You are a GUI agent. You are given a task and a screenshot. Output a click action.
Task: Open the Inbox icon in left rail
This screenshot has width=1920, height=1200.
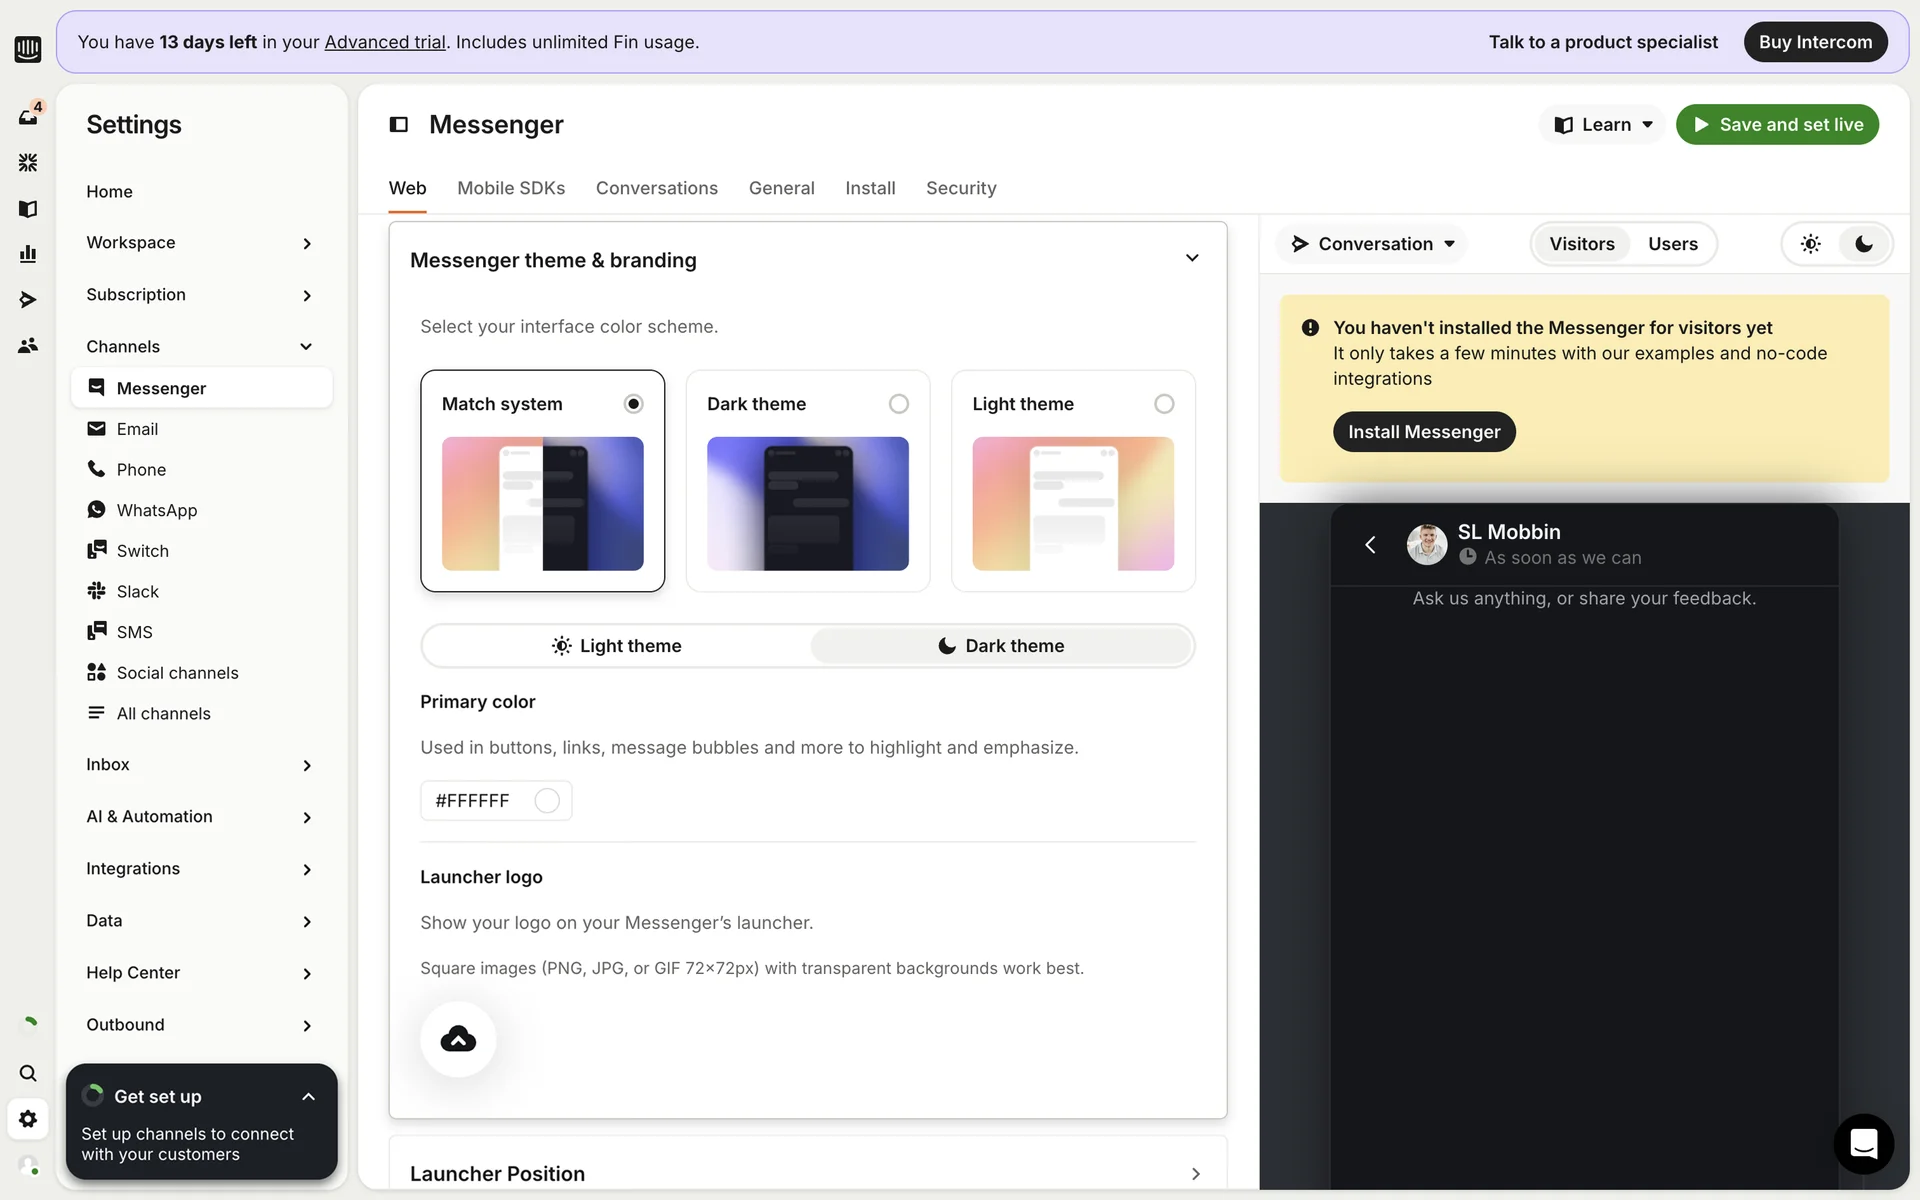[28, 117]
